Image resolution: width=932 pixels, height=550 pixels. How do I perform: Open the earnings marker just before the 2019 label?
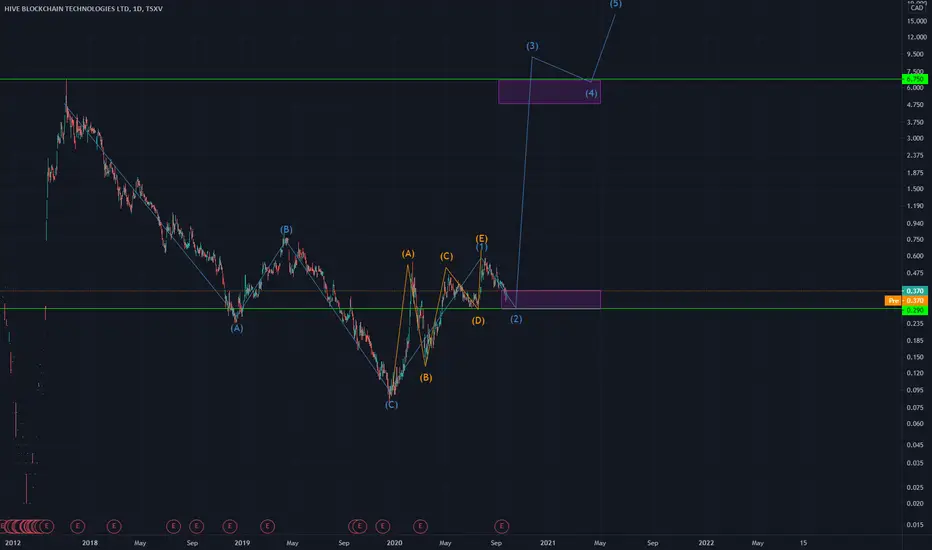point(230,526)
